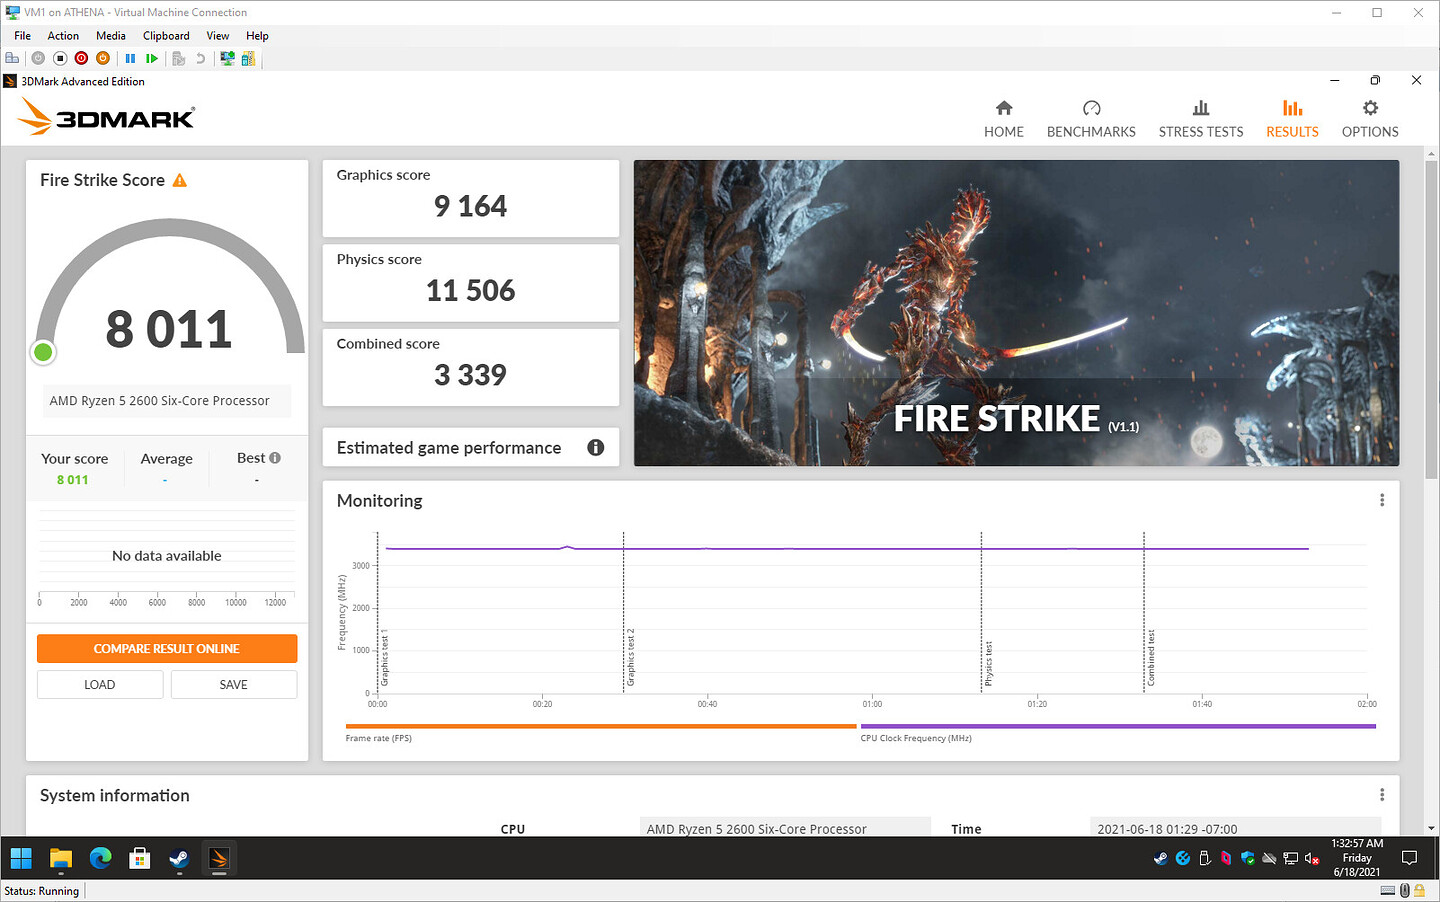This screenshot has height=902, width=1440.
Task: Click the orange Save state toolbar icon
Action: [103, 58]
